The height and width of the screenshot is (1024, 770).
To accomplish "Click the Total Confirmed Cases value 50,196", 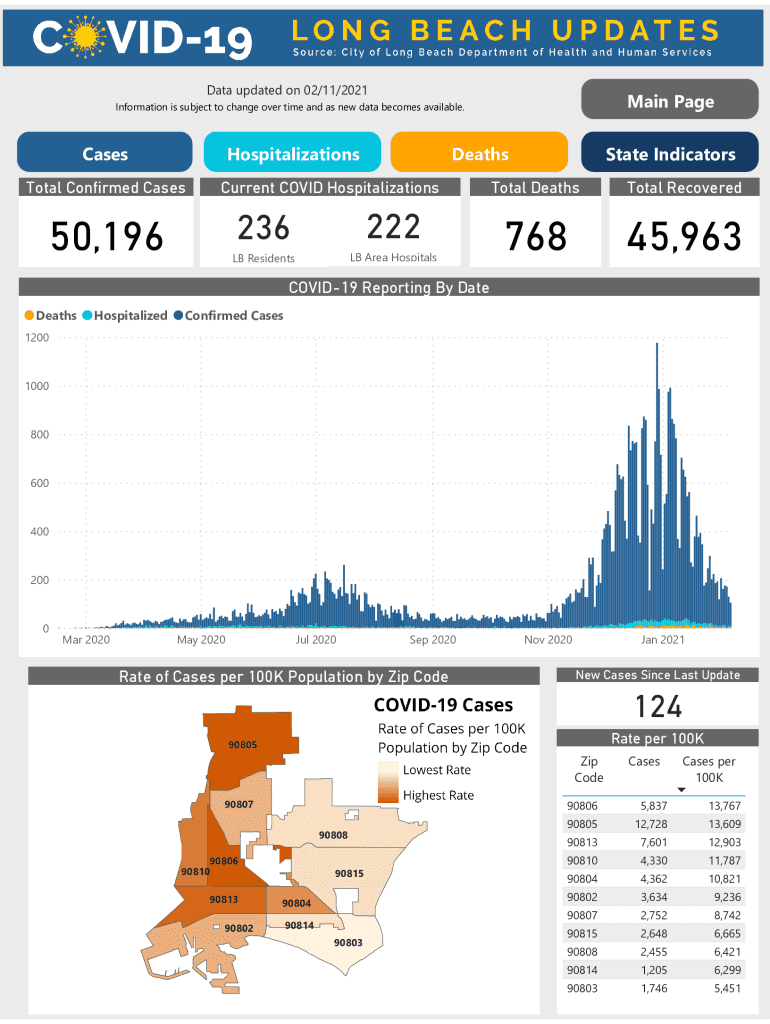I will (x=106, y=237).
